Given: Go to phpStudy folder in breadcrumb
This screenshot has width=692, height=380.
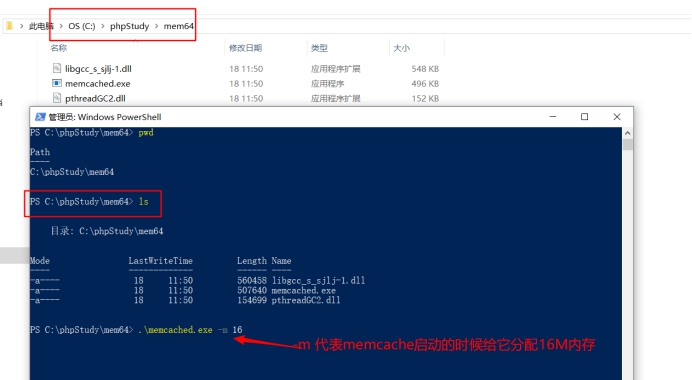Looking at the screenshot, I should (x=129, y=26).
